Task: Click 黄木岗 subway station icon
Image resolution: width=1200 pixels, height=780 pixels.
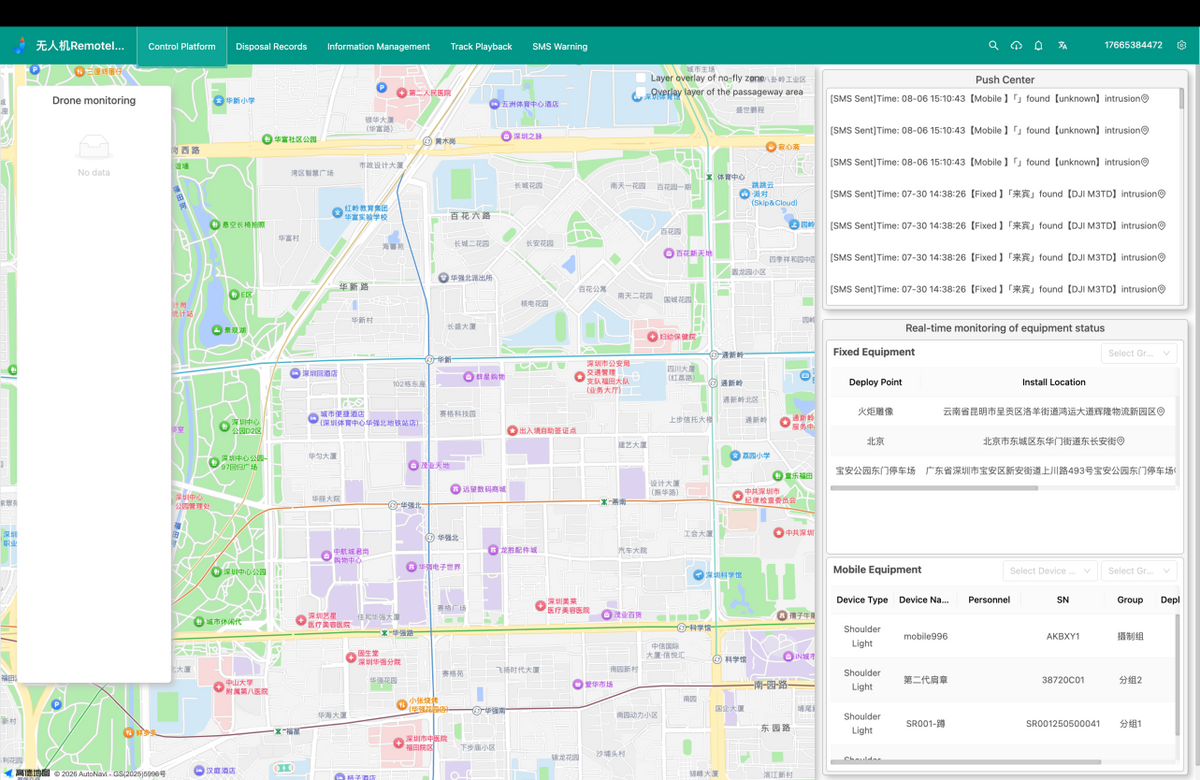Action: tap(427, 141)
